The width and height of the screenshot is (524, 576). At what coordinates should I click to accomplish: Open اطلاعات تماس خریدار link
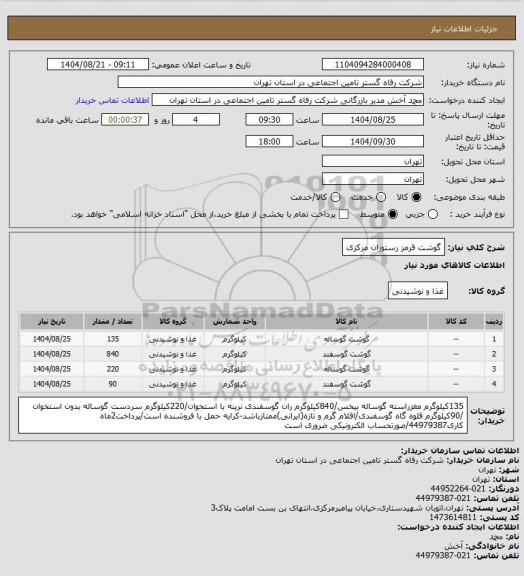[x=112, y=100]
